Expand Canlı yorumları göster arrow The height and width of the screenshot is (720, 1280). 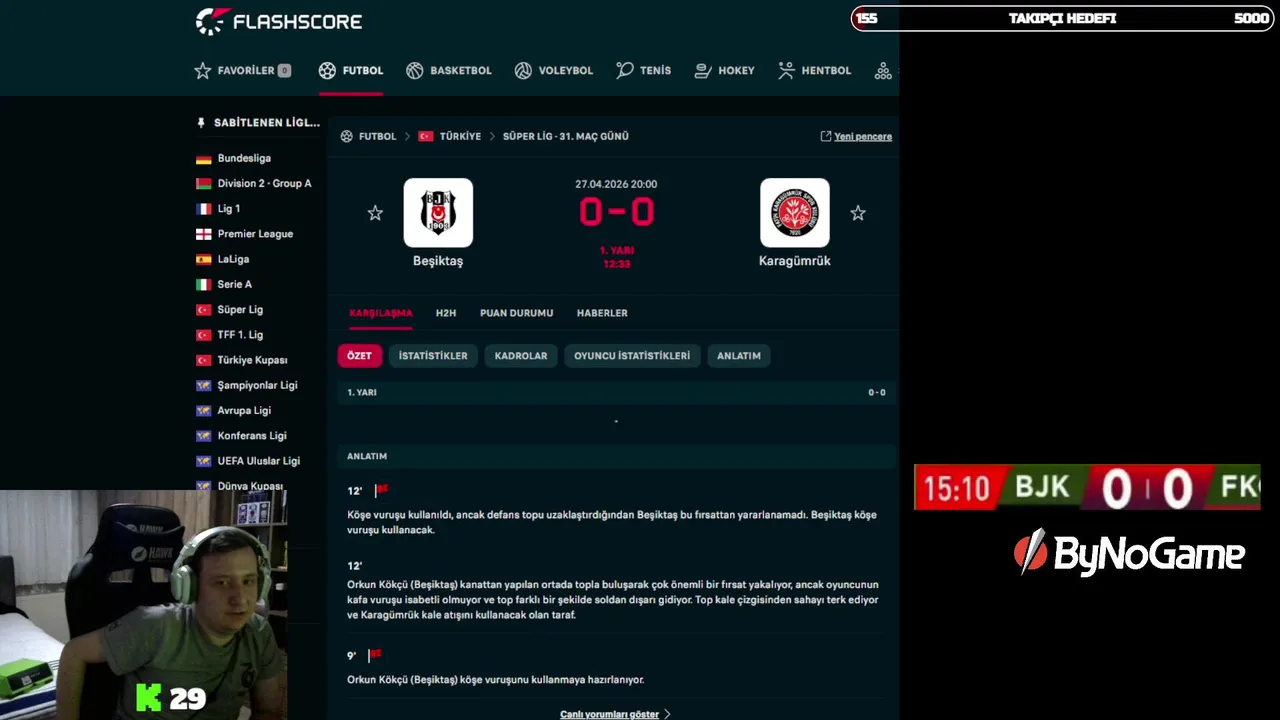pos(667,714)
